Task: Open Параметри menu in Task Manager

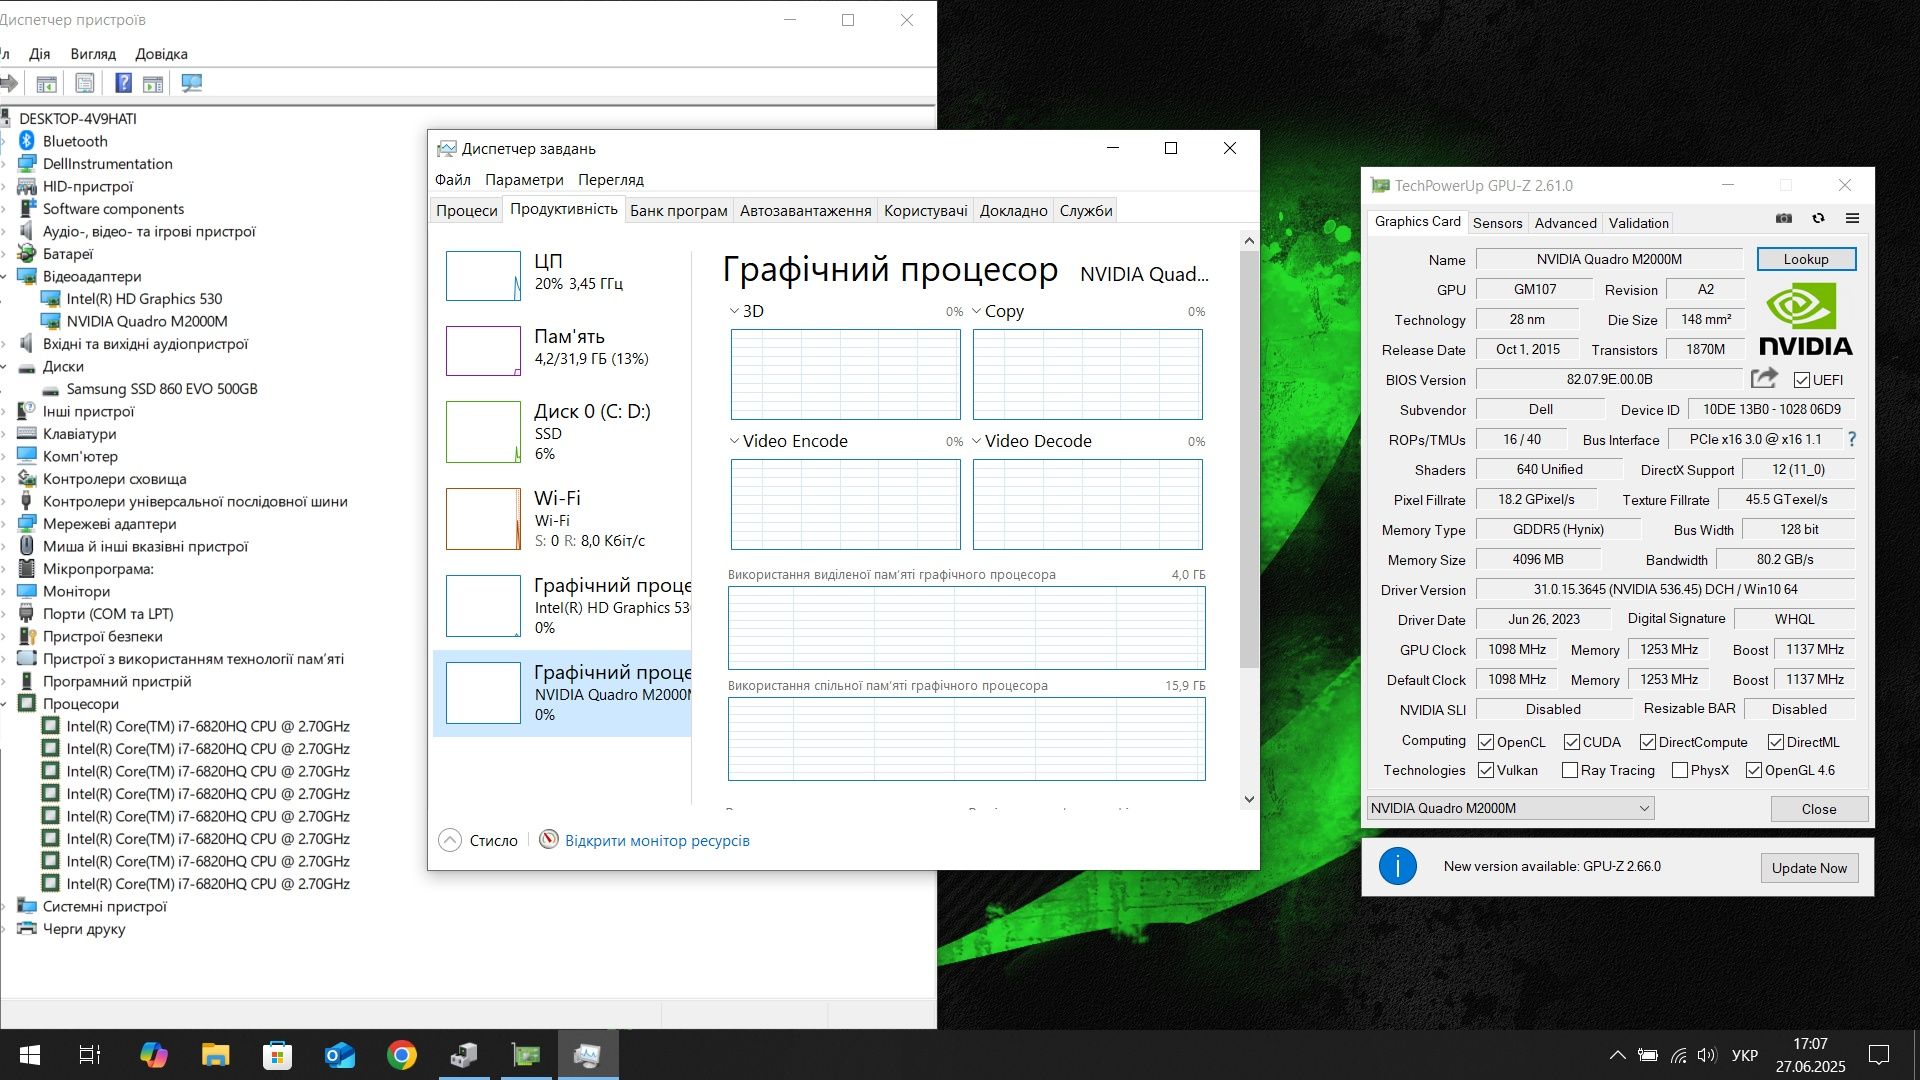Action: [524, 180]
